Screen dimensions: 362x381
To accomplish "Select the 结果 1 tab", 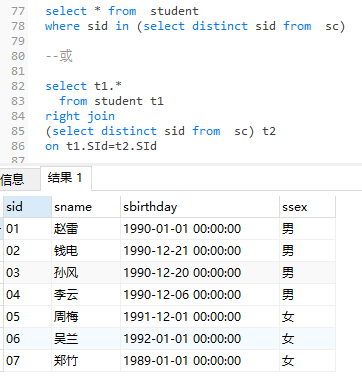I will tap(66, 178).
